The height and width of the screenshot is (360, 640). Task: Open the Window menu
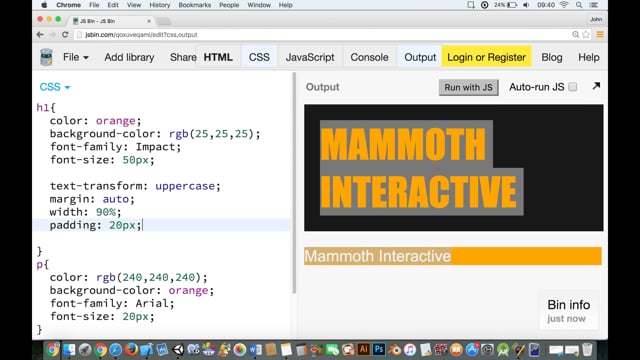click(x=259, y=5)
